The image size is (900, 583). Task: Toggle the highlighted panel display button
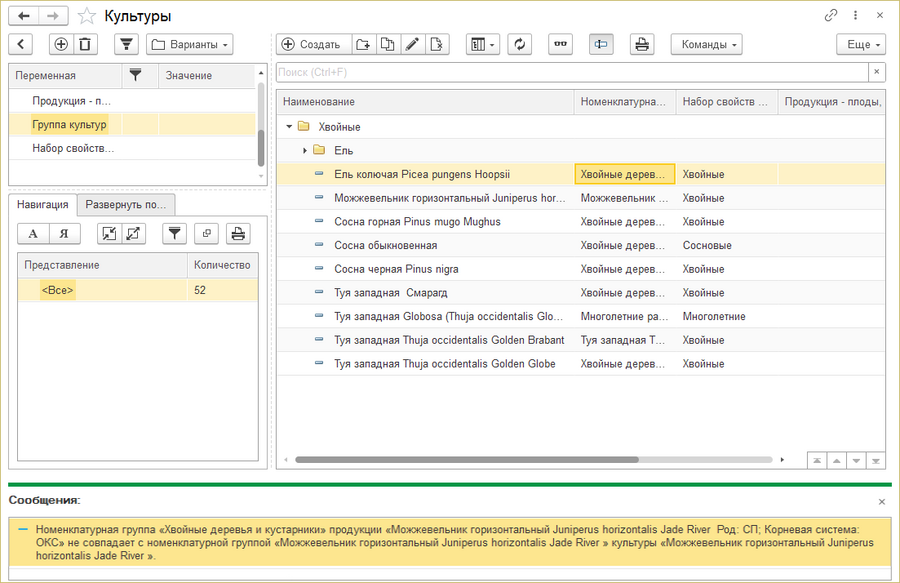[600, 44]
